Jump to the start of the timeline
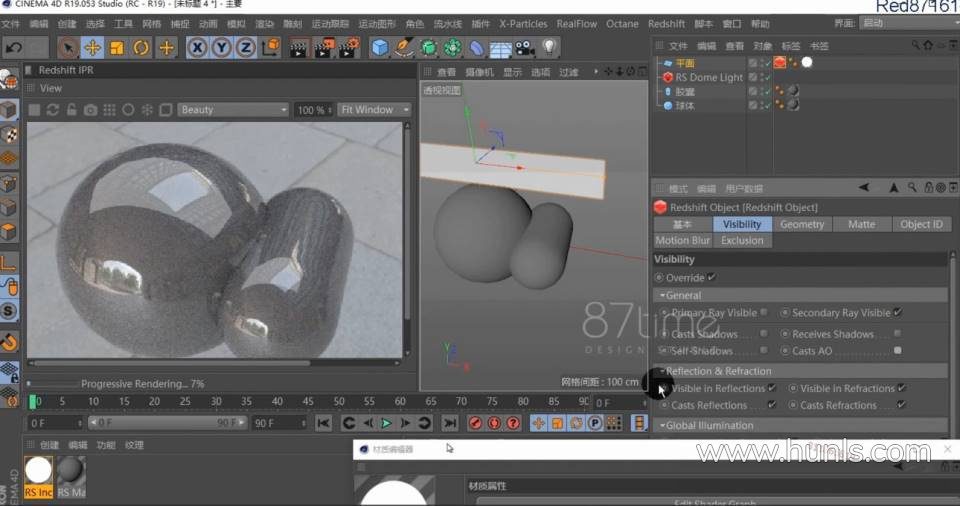Viewport: 960px width, 506px height. (x=323, y=423)
